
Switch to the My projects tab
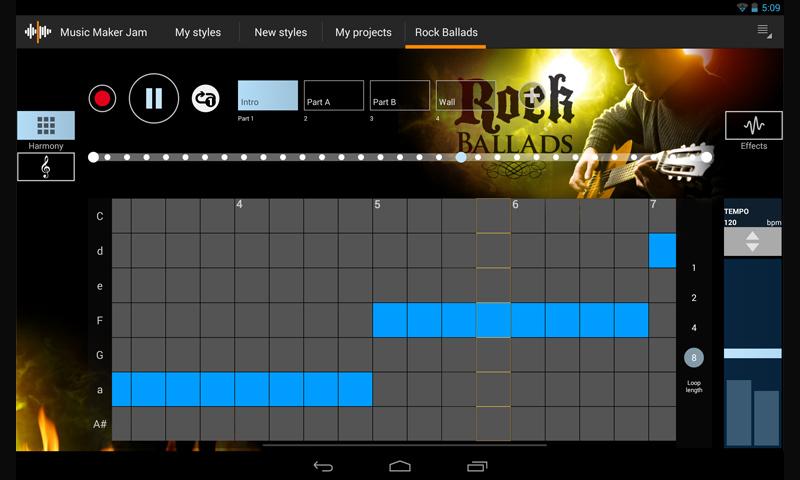363,32
